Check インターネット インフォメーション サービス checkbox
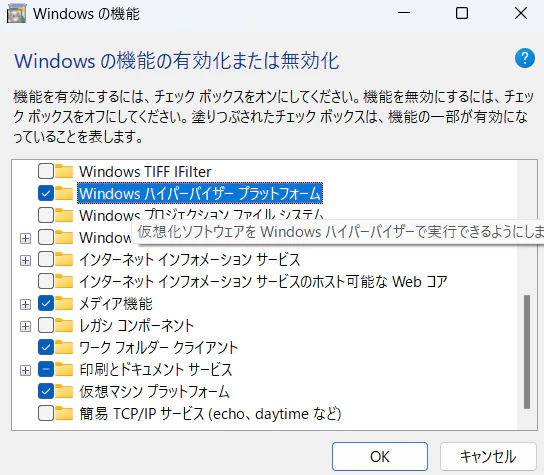 [x=46, y=260]
